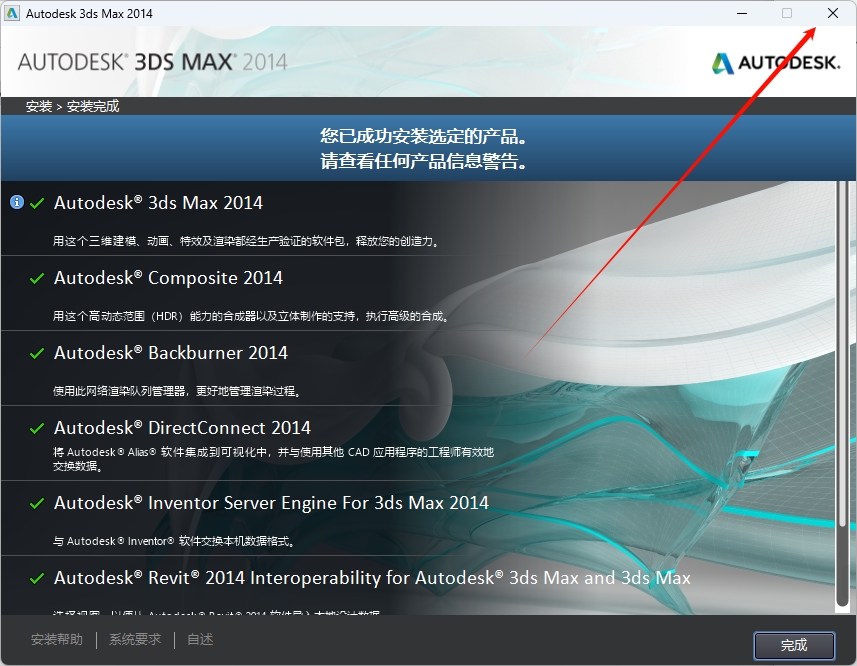Click the checkmark beside Autodesk Revit 2014 Interoperability
857x666 pixels.
point(38,578)
